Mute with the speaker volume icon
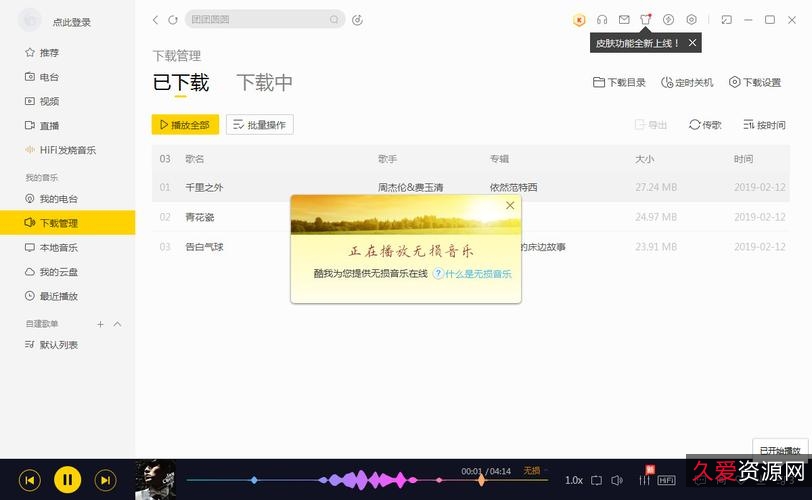The height and width of the screenshot is (500, 812). (x=617, y=480)
